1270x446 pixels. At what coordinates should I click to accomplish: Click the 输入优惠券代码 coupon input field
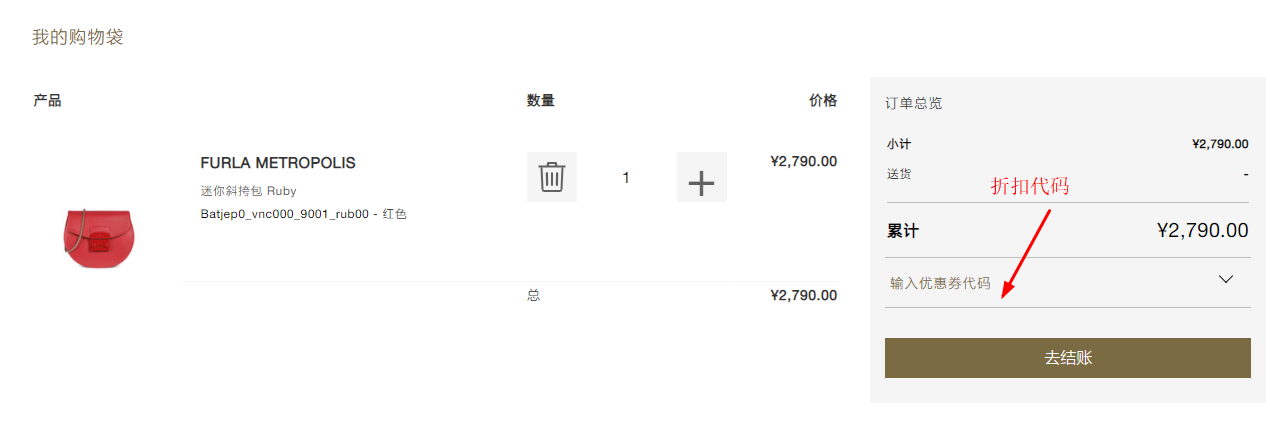click(1040, 283)
